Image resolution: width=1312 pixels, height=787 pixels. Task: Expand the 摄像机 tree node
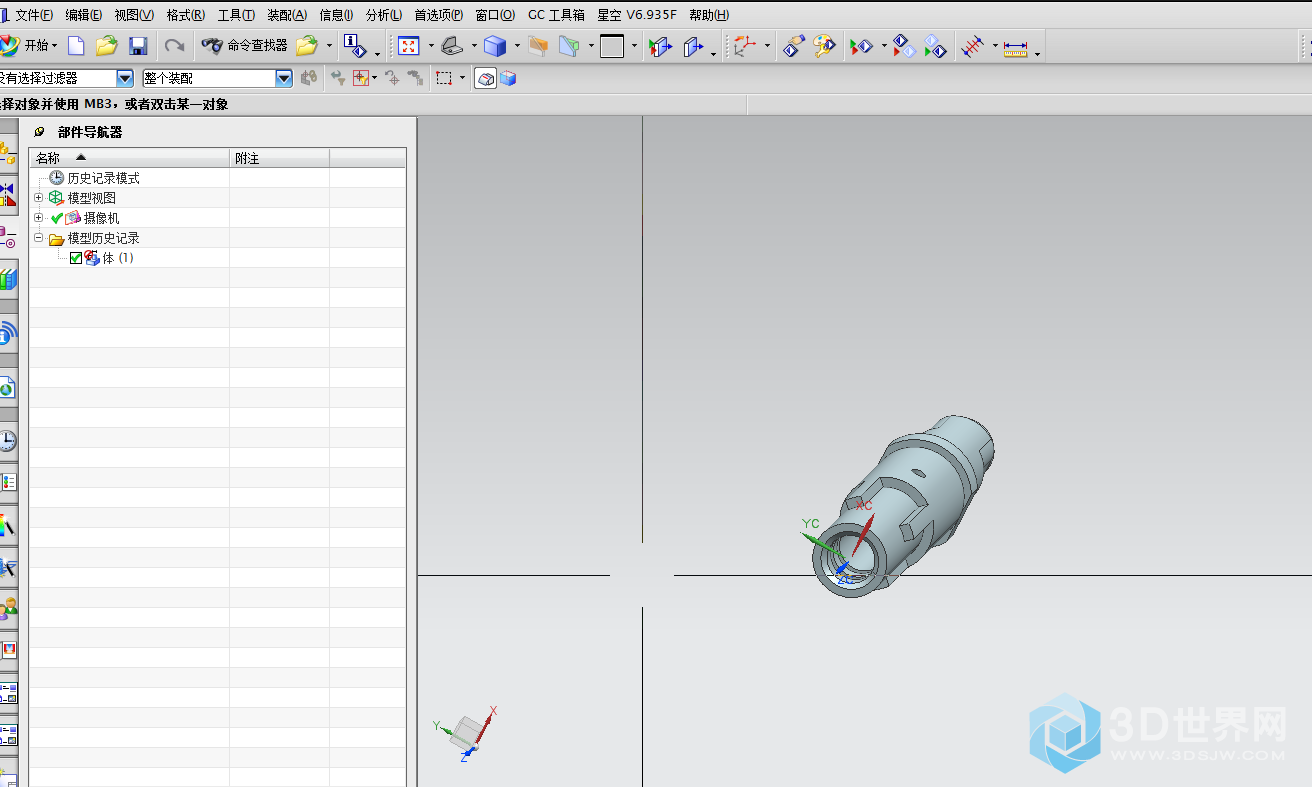coord(39,217)
